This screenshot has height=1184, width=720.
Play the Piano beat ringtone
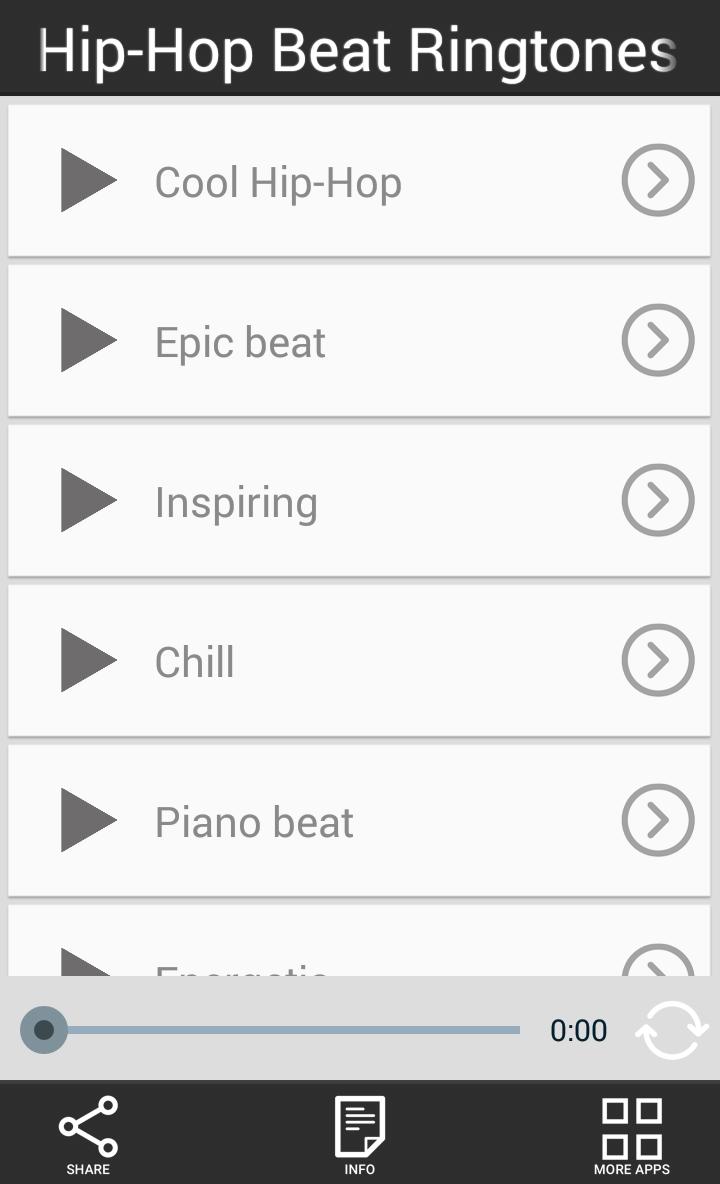coord(89,820)
